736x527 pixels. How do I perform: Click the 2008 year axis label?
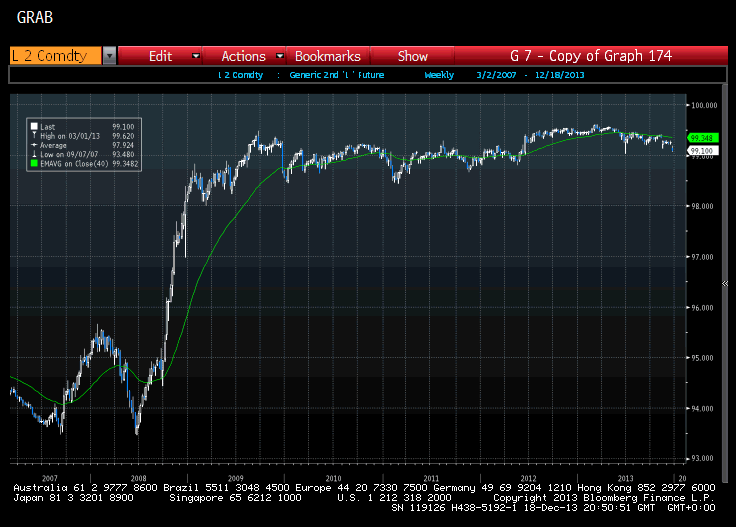click(138, 478)
